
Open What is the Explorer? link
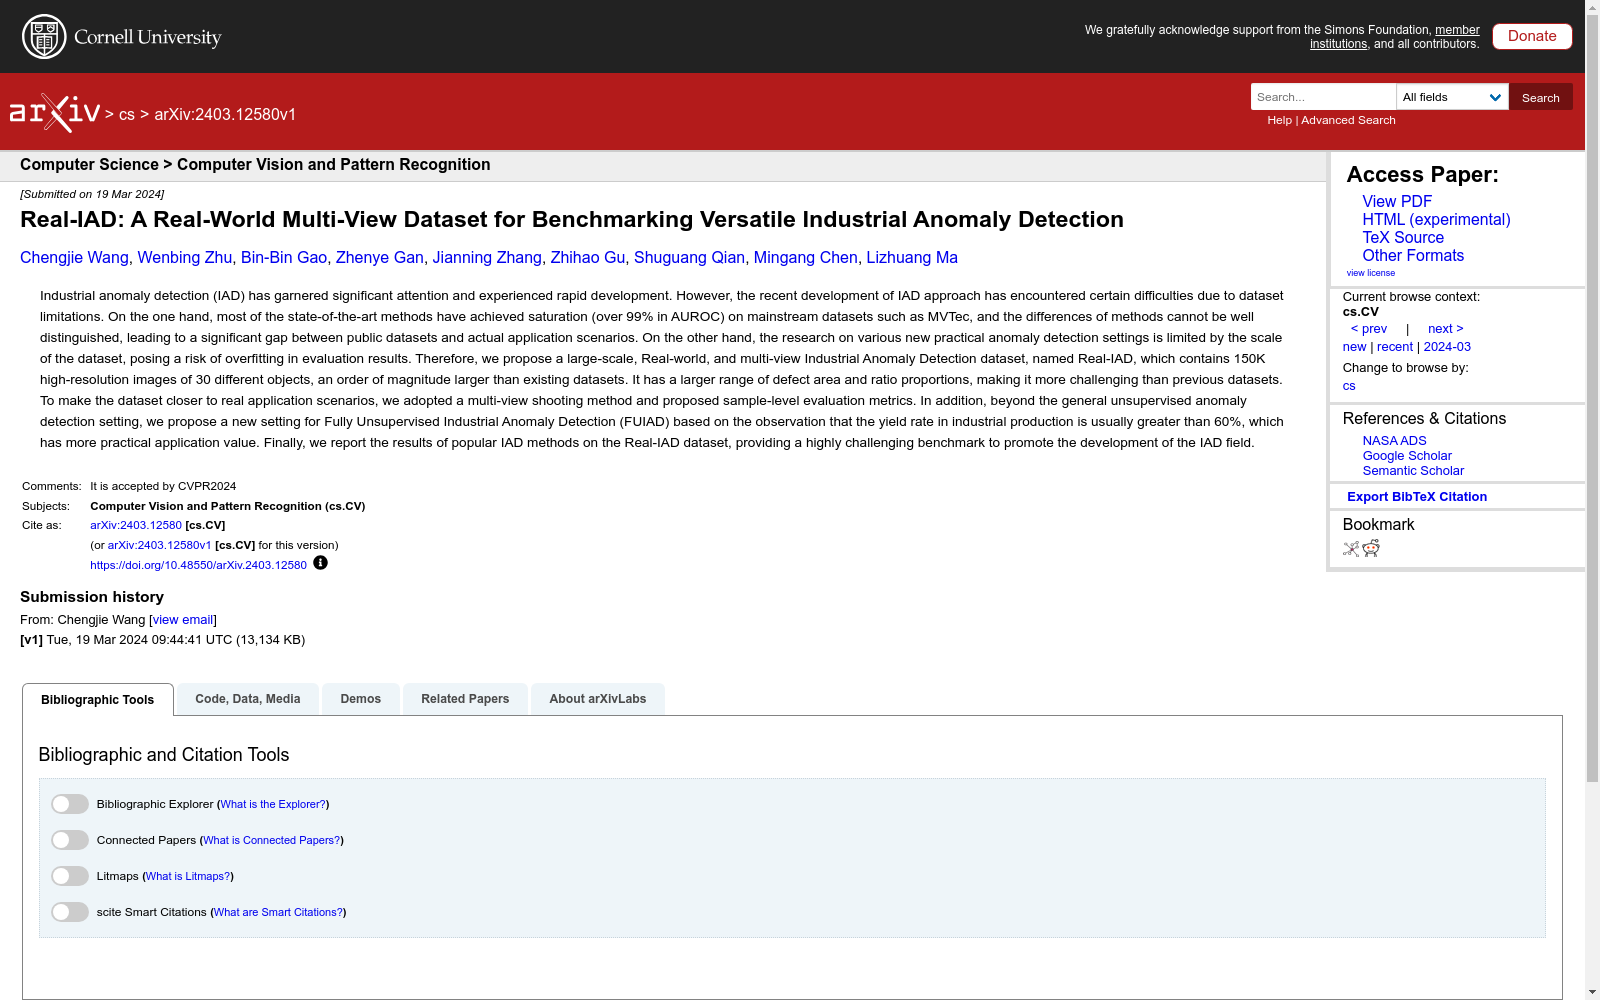click(273, 804)
